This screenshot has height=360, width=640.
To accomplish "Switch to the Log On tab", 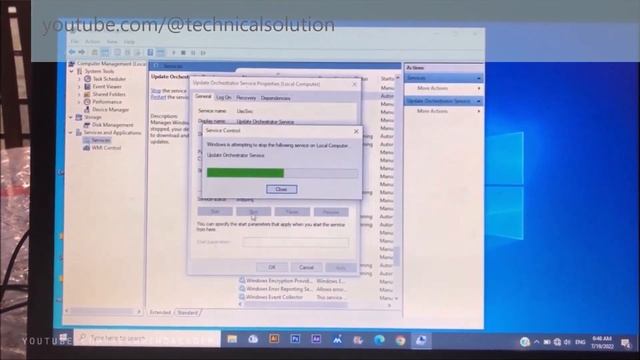I will click(223, 98).
